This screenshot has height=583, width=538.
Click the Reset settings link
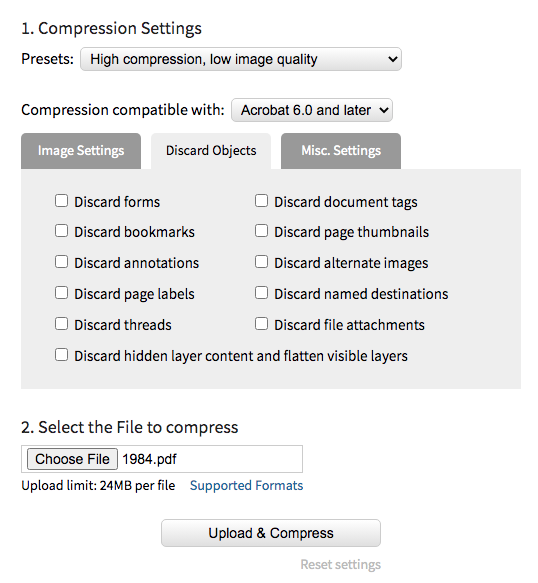pos(341,564)
